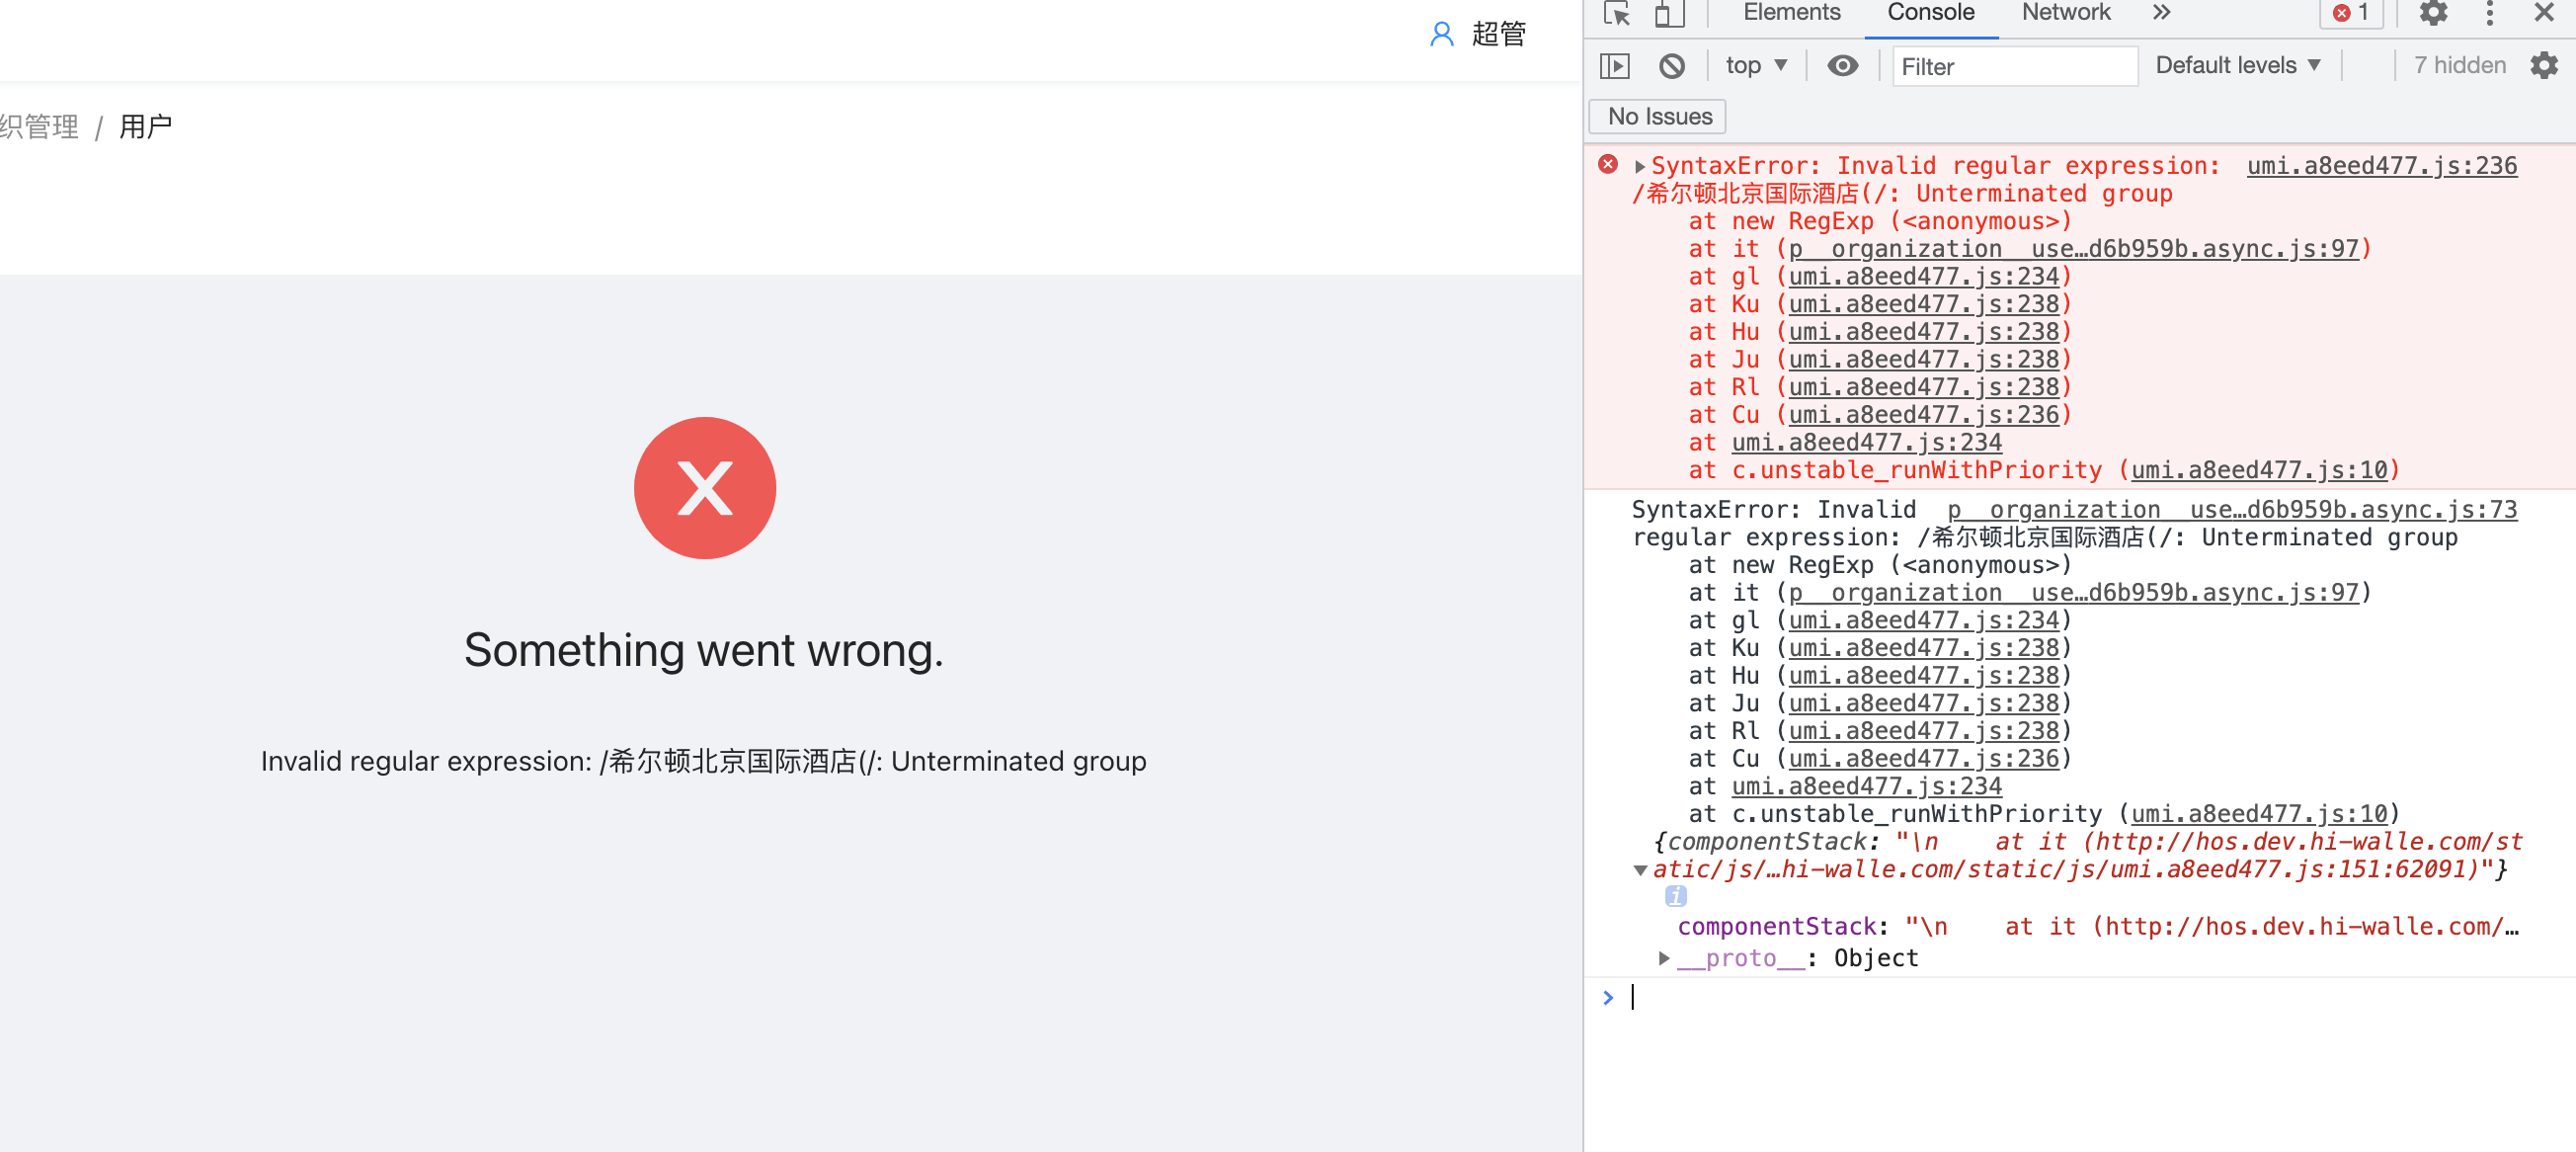
Task: Select the inspect element cursor tool
Action: 1618,14
